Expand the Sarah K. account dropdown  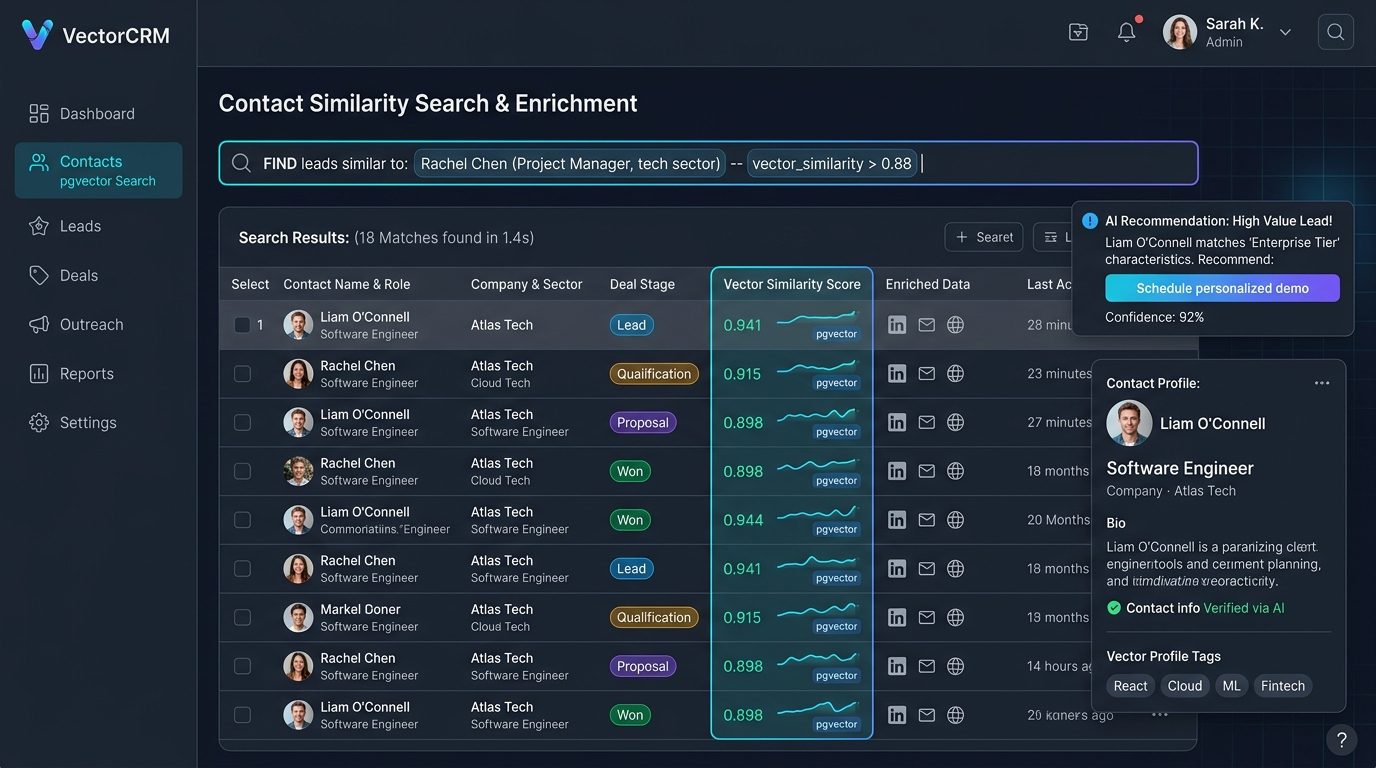(x=1285, y=32)
